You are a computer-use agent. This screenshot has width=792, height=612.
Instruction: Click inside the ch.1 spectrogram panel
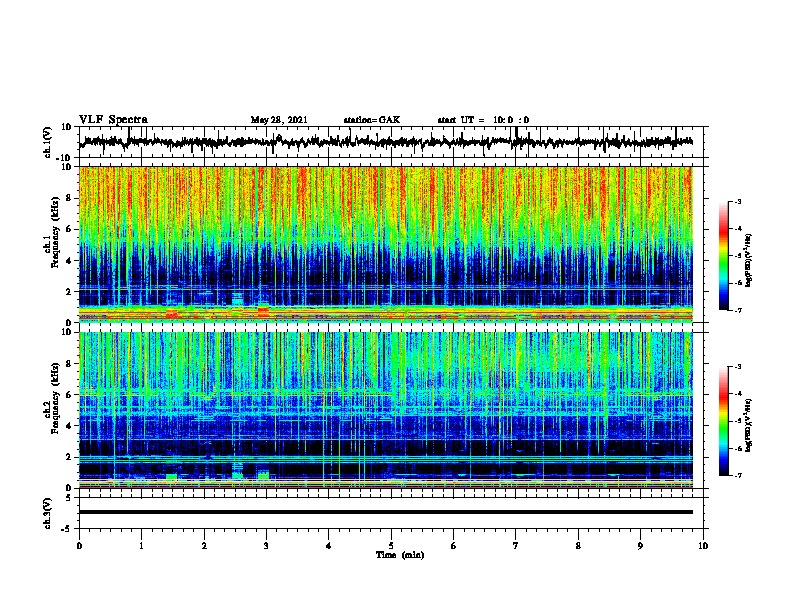(x=386, y=244)
